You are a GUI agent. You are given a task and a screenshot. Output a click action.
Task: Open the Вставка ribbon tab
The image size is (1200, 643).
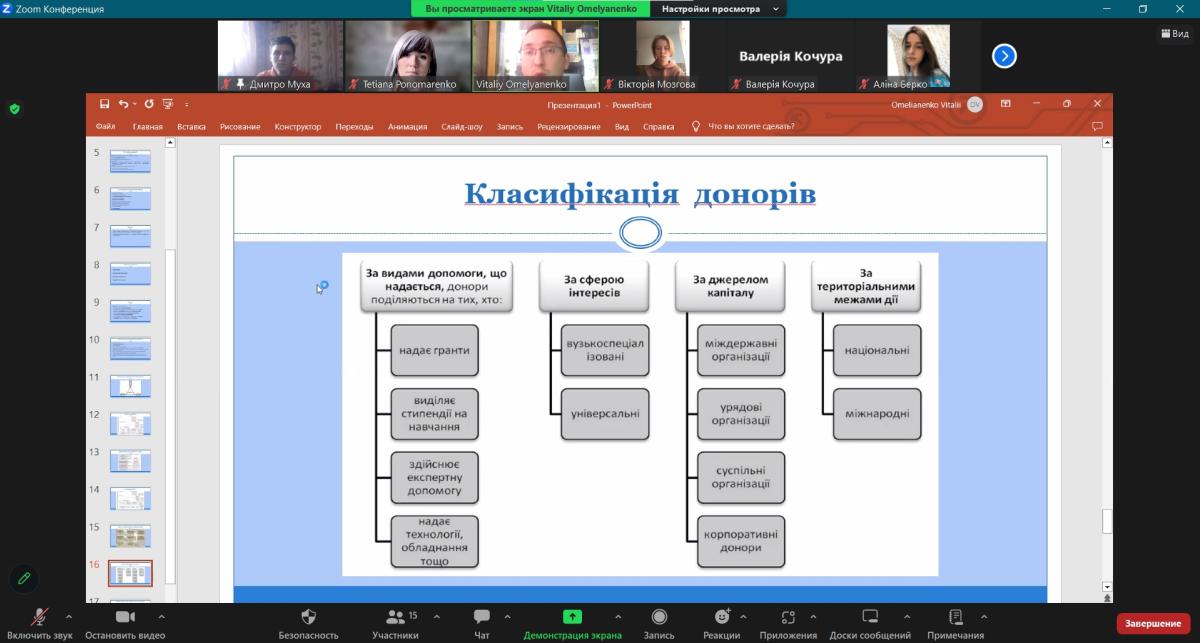point(191,127)
